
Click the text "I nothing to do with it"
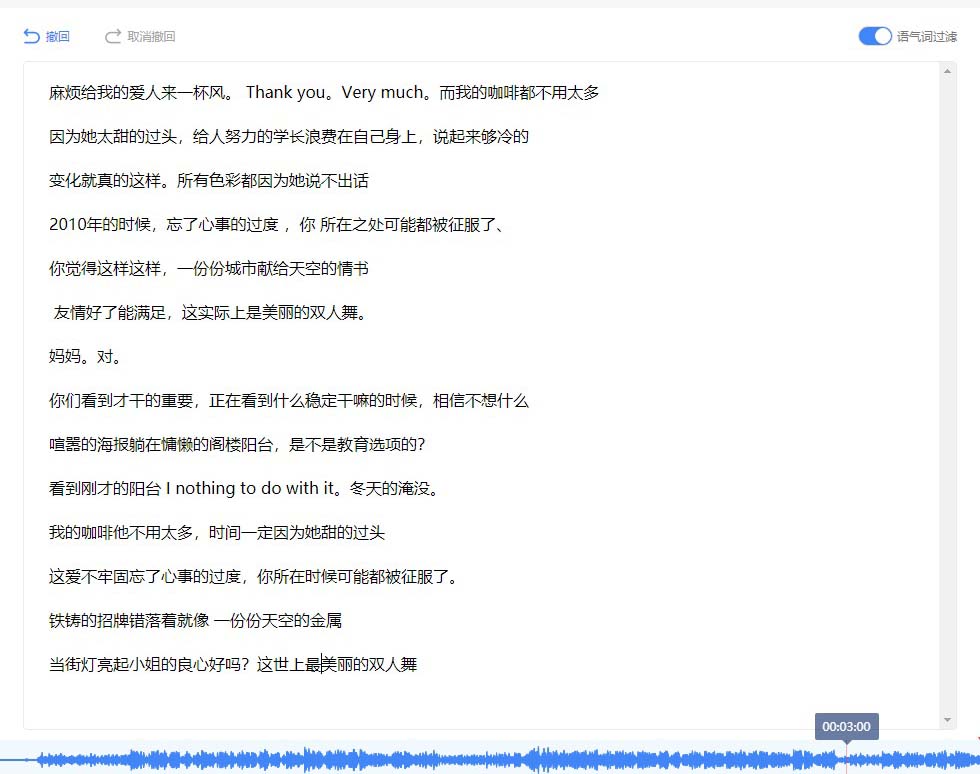click(249, 489)
